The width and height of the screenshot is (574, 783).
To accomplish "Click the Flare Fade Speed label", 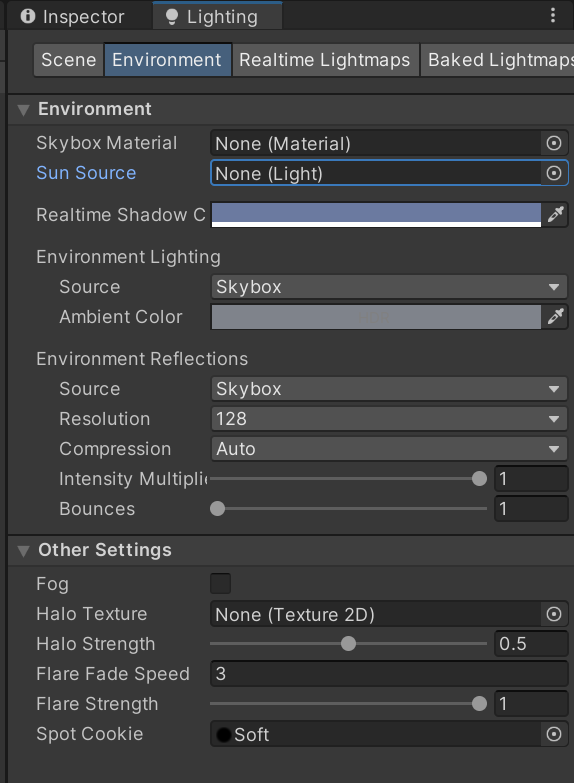I will [113, 674].
